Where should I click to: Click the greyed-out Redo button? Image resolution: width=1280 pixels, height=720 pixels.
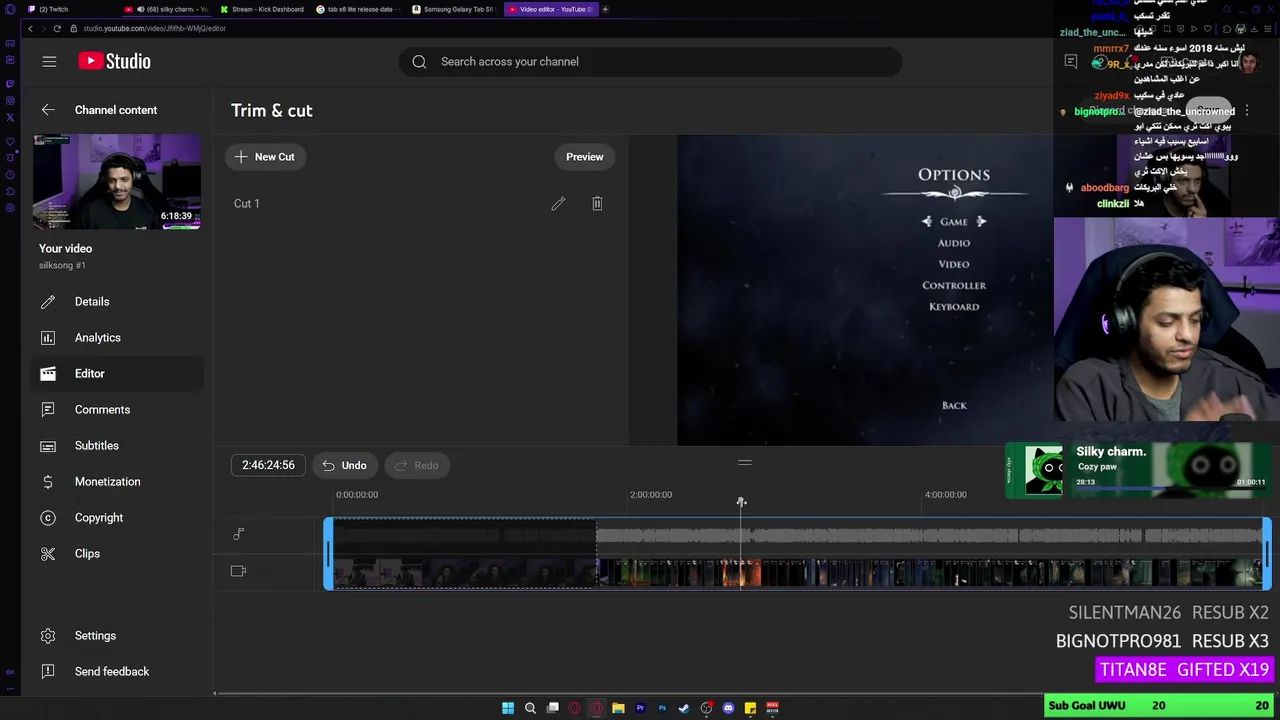coord(416,465)
